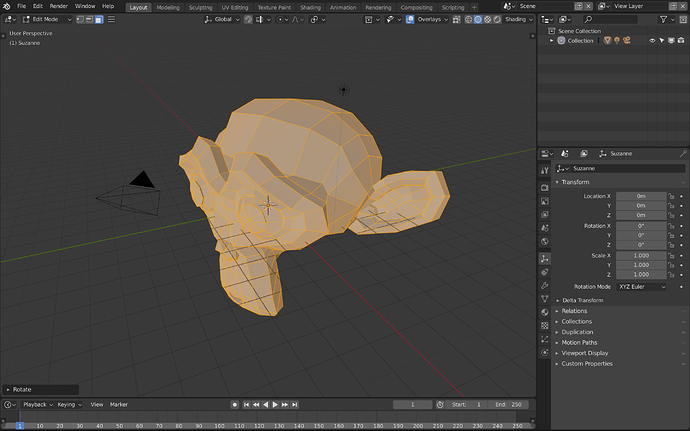Click the Scene icon in properties header
Screen dimensions: 690x431
coord(565,154)
